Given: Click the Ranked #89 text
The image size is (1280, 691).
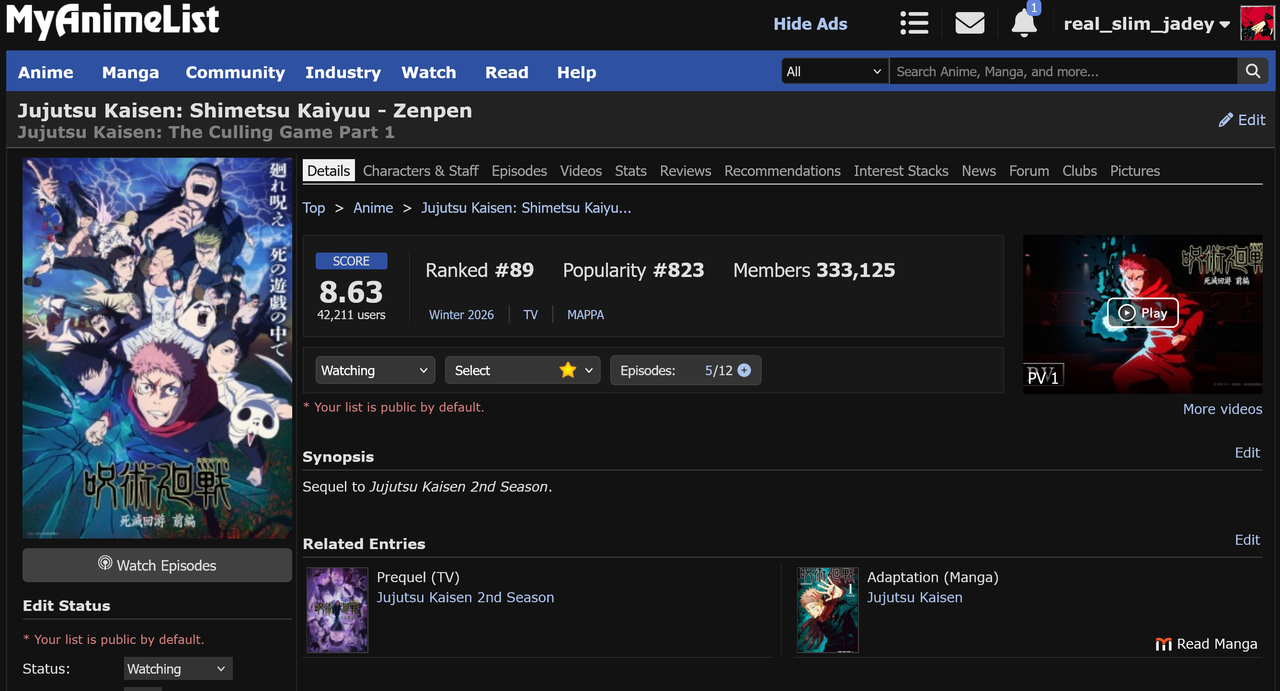Looking at the screenshot, I should point(480,270).
